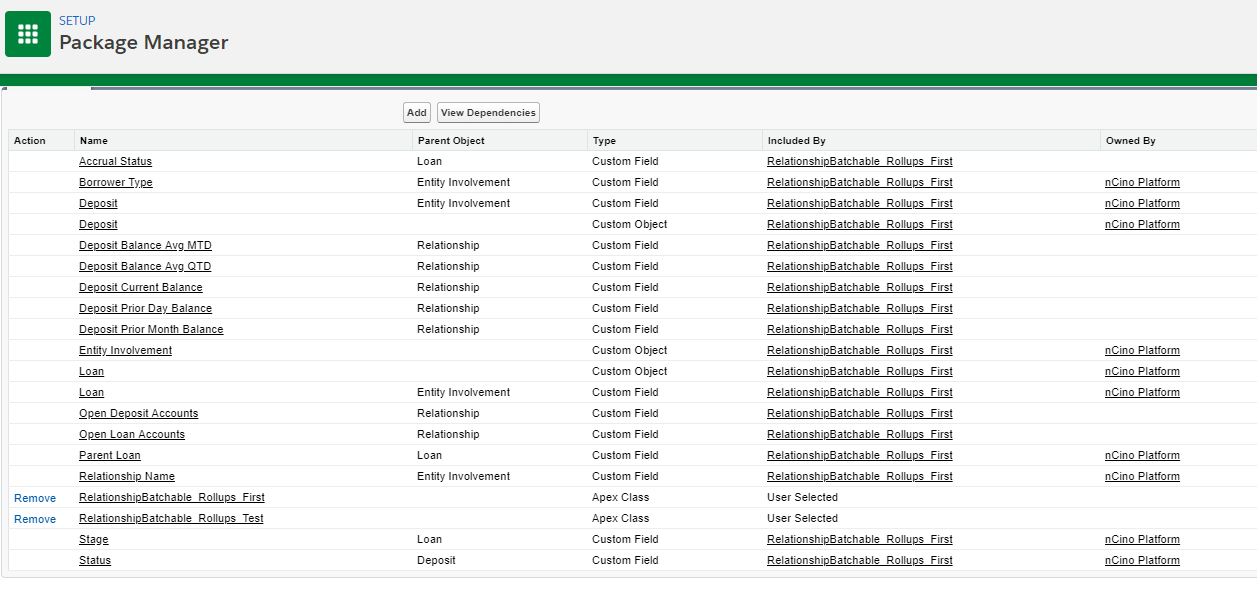
Task: Remove the RelationshipBatchable_Rollups_Test Apex class
Action: pyautogui.click(x=35, y=519)
